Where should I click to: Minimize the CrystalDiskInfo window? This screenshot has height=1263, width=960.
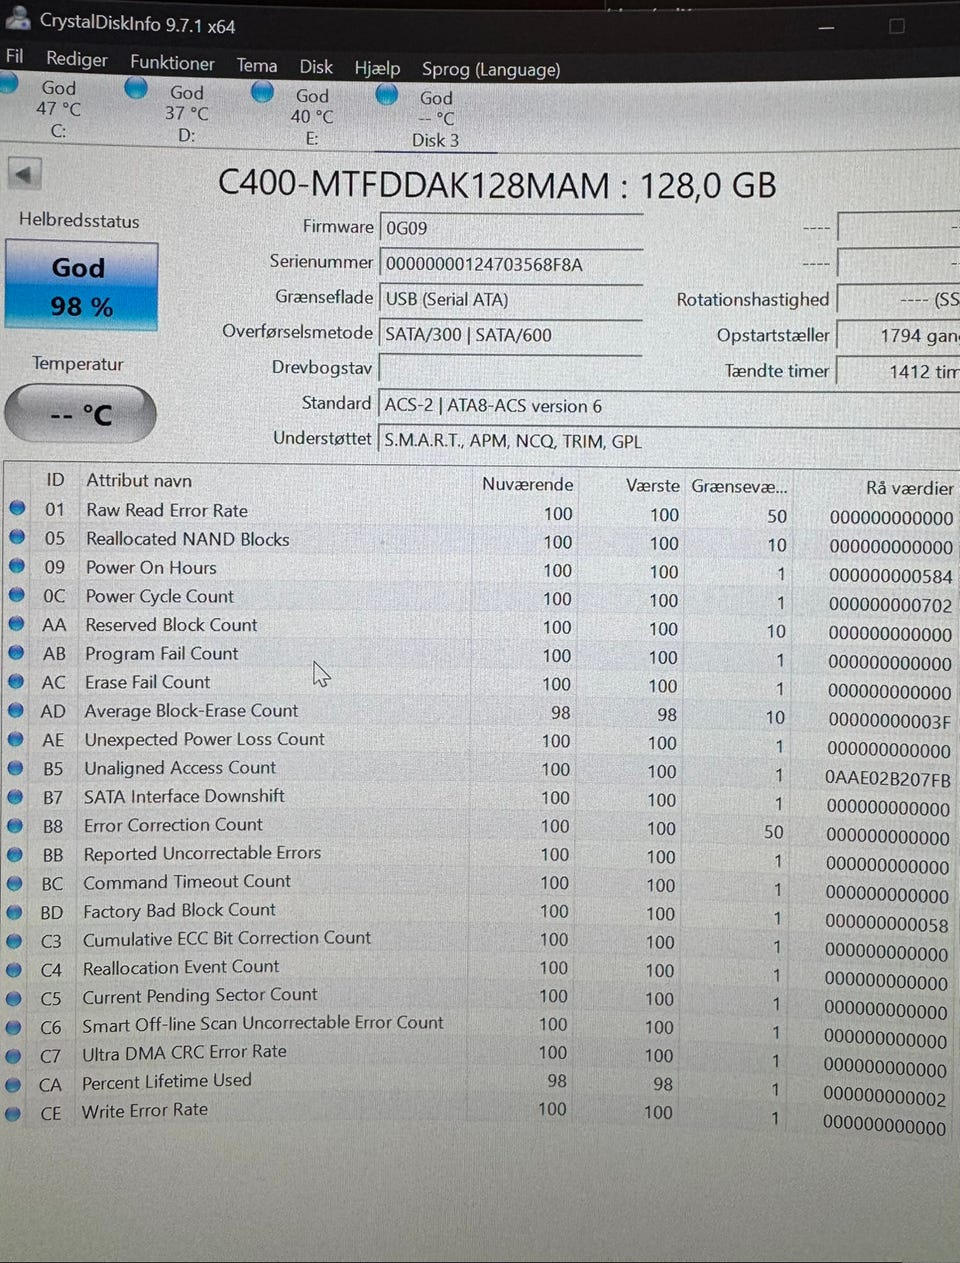[826, 28]
